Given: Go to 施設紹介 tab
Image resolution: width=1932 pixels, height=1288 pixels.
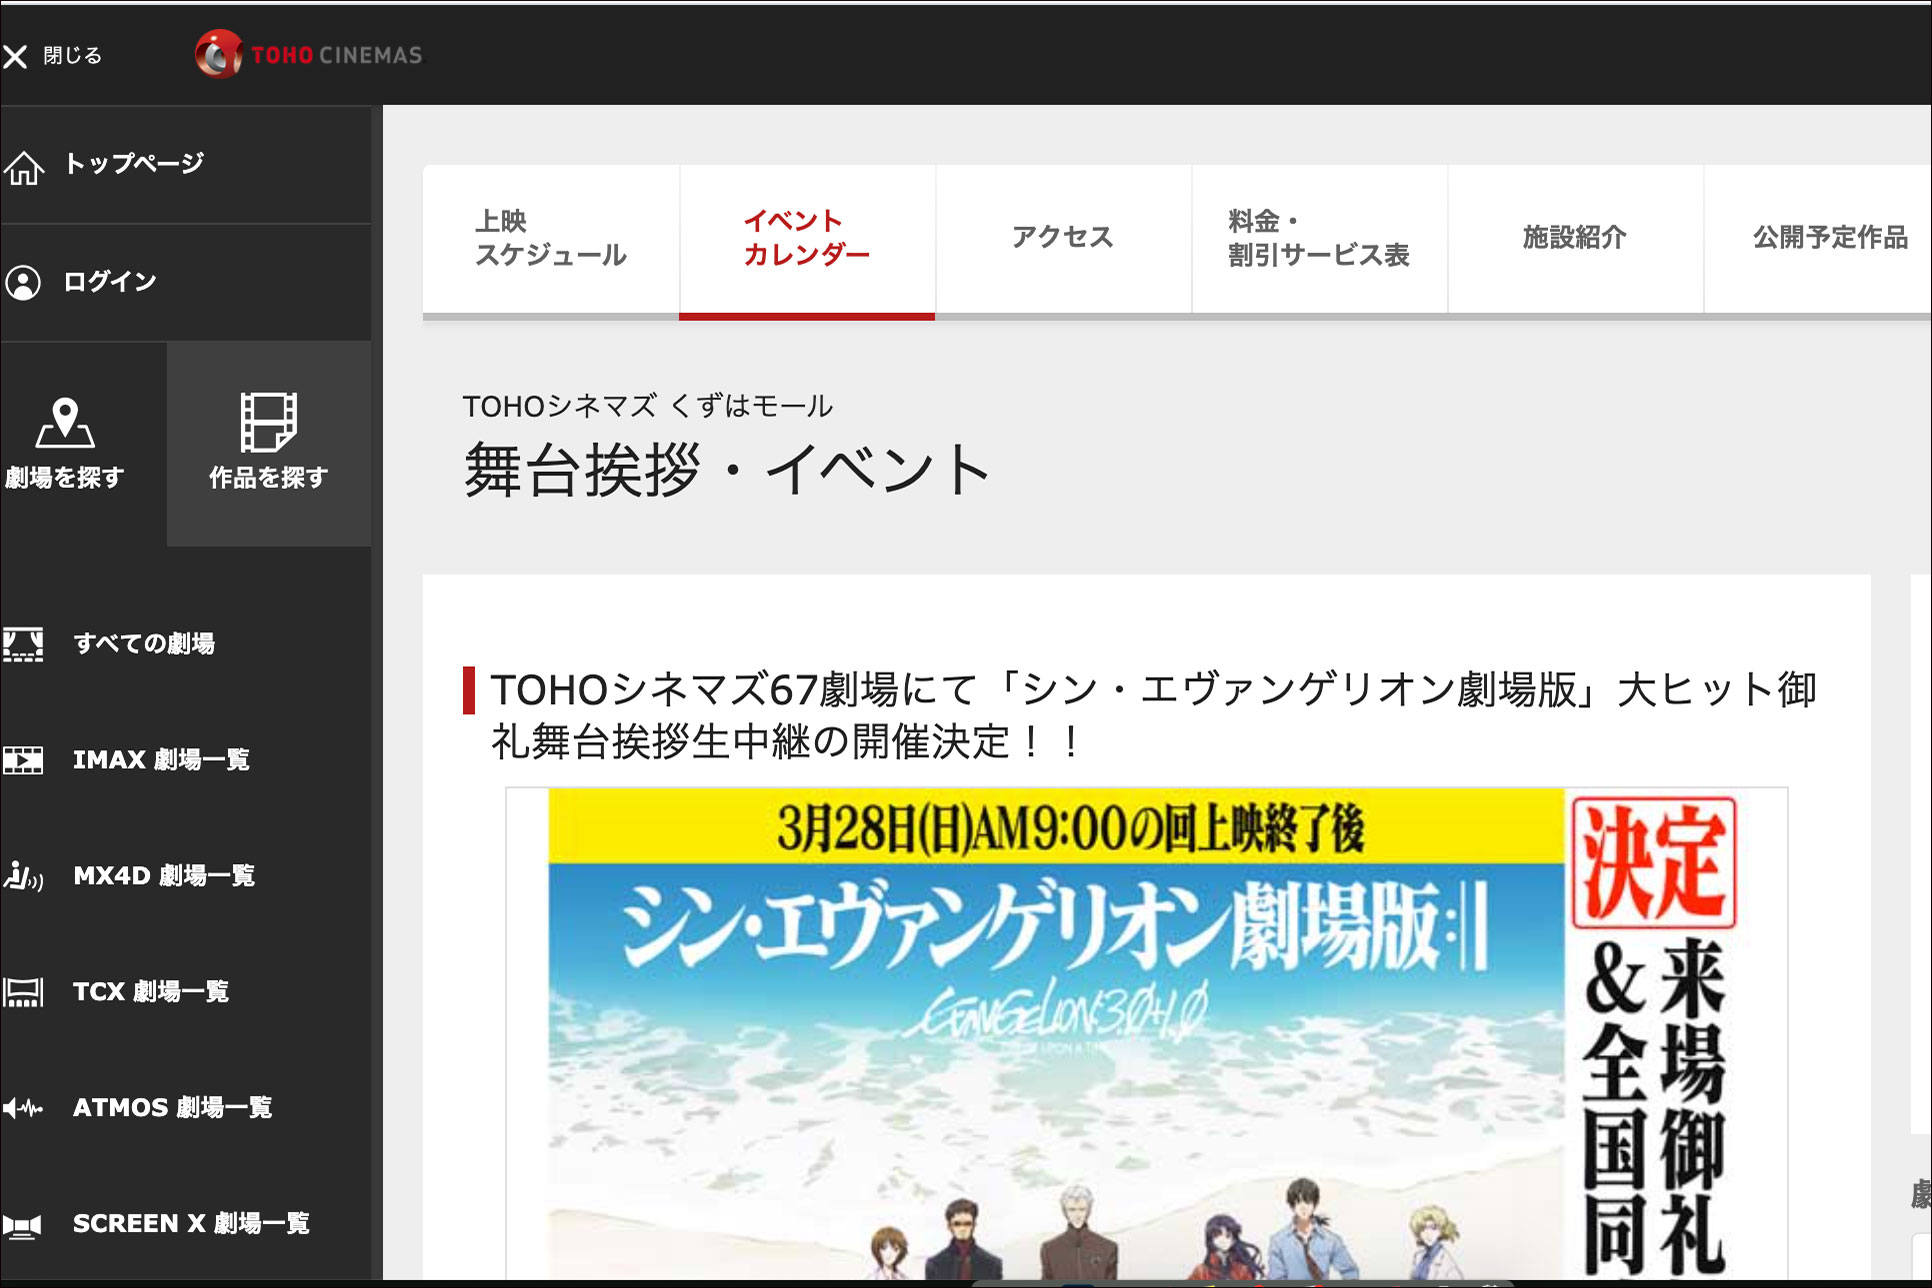Looking at the screenshot, I should [x=1575, y=238].
